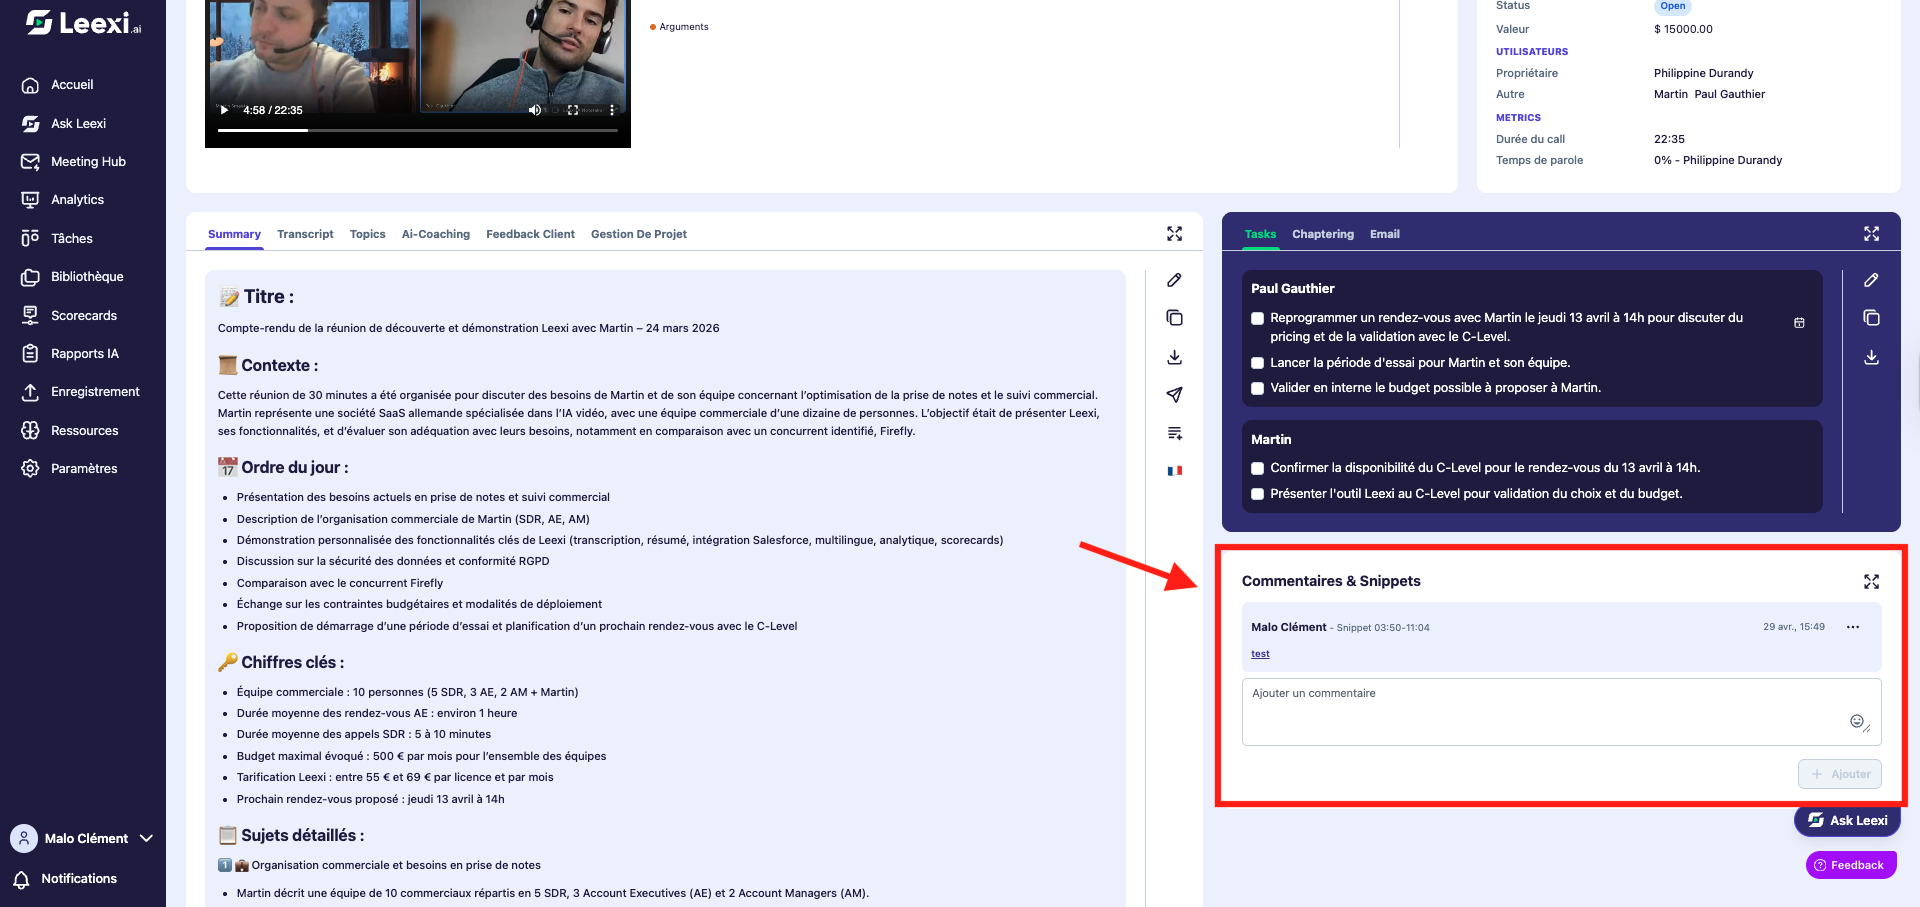1920x907 pixels.
Task: Click the Open status badge
Action: click(1673, 6)
